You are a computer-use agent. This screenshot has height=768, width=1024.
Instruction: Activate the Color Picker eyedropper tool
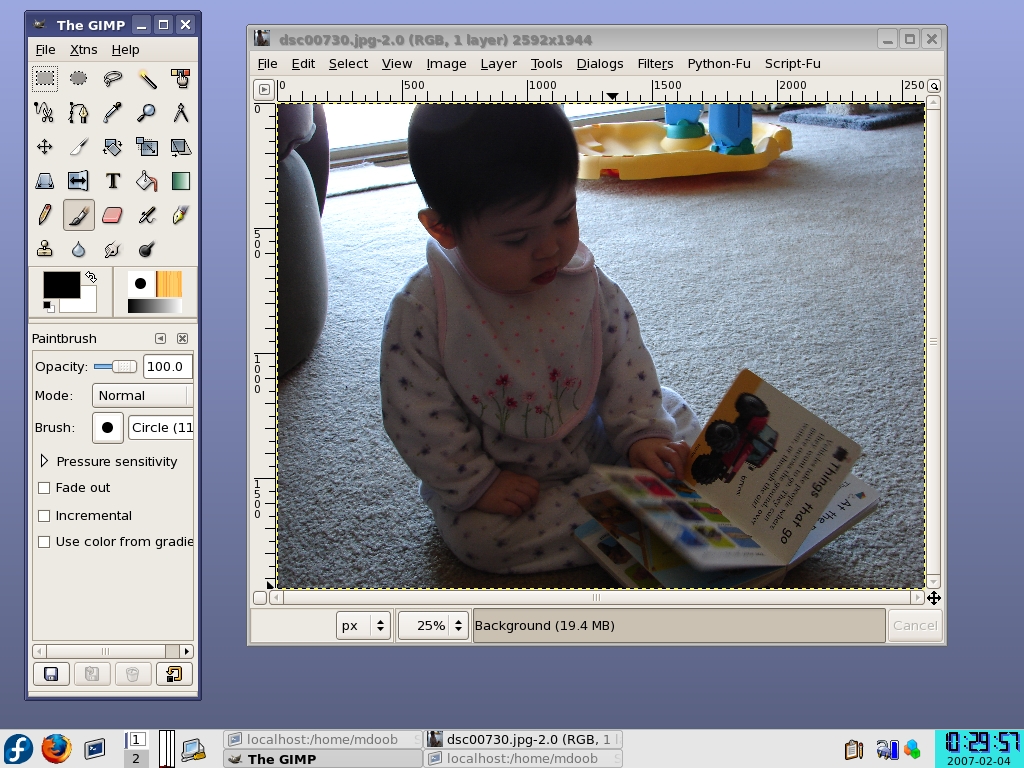point(112,112)
